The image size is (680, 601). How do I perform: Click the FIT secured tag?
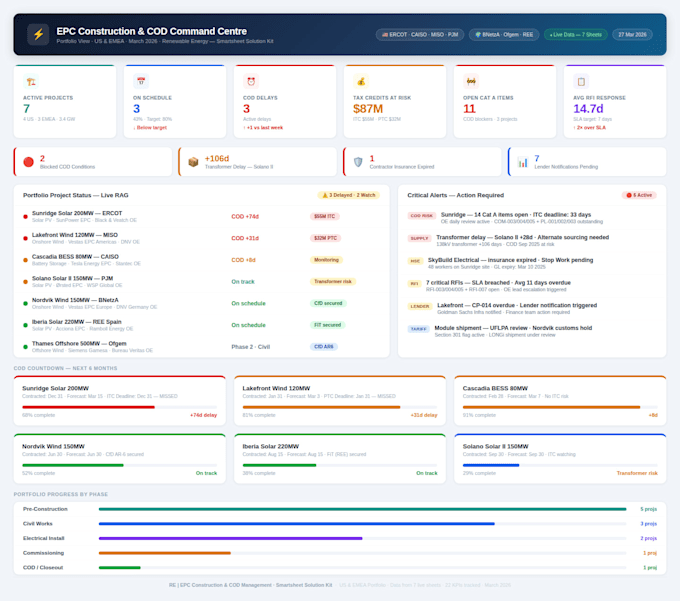(327, 325)
